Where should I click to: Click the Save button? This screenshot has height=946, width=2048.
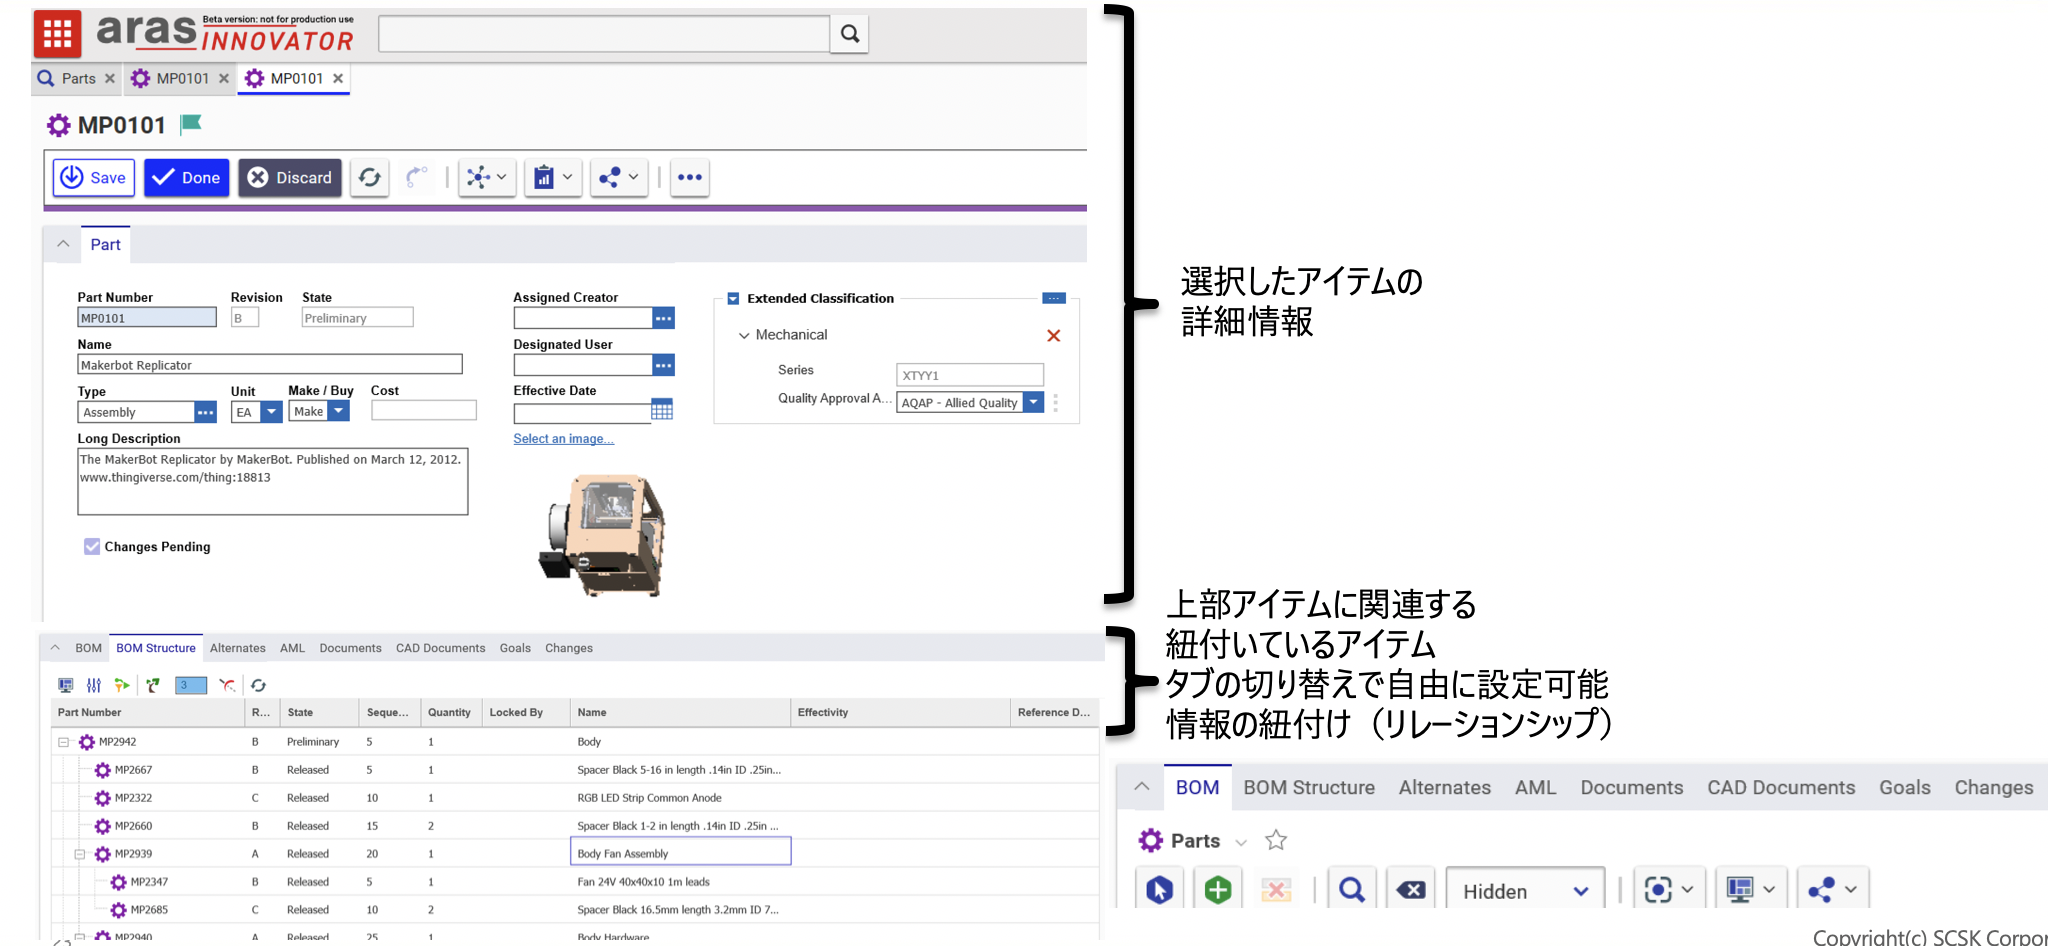pyautogui.click(x=94, y=178)
